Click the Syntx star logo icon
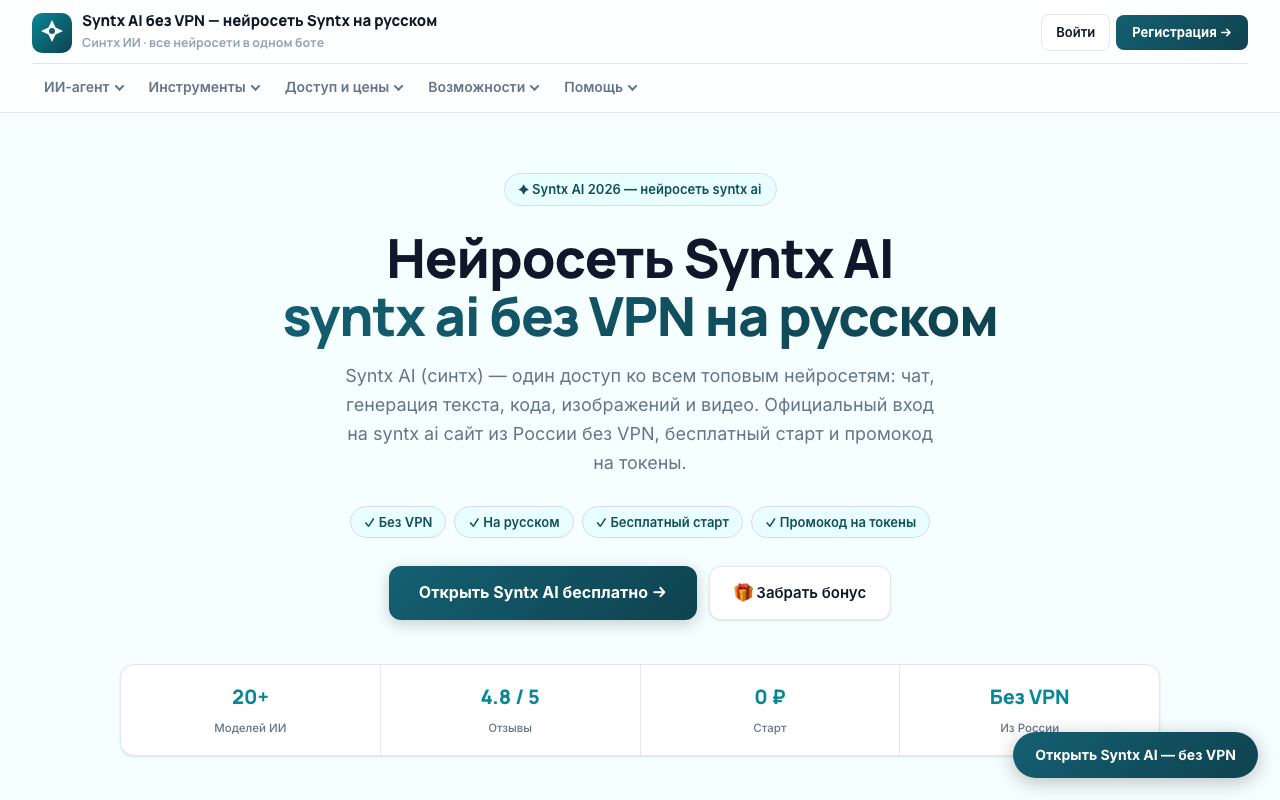 pyautogui.click(x=52, y=33)
